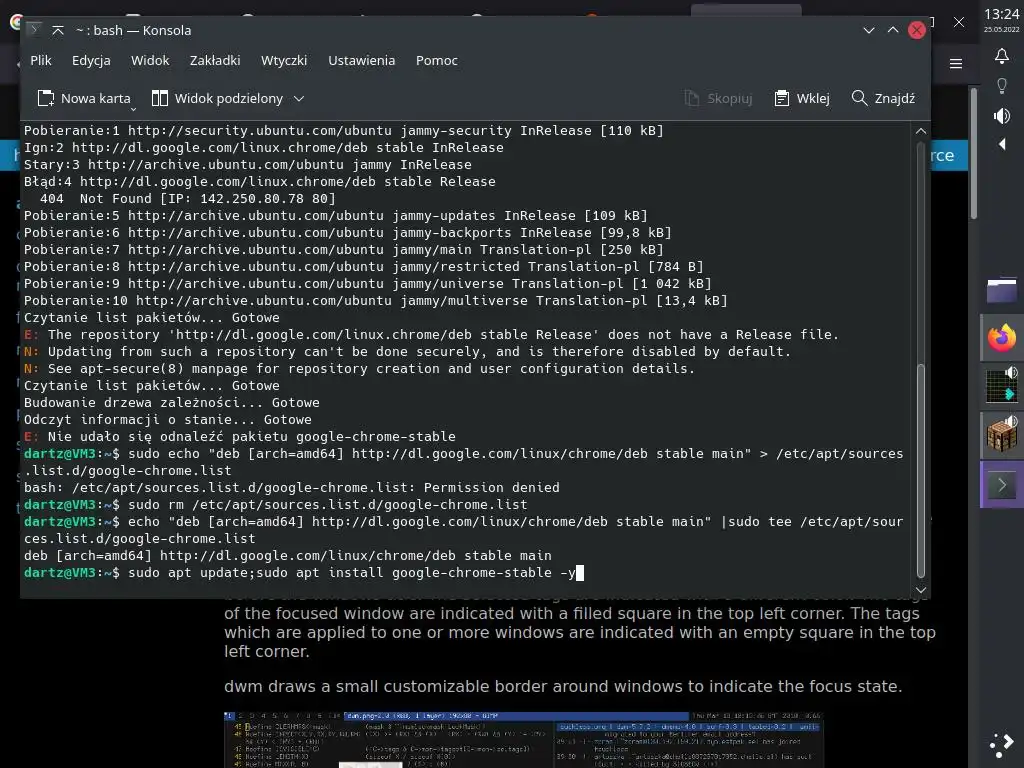Click the Znajdź search button
The width and height of the screenshot is (1024, 768).
click(x=883, y=98)
